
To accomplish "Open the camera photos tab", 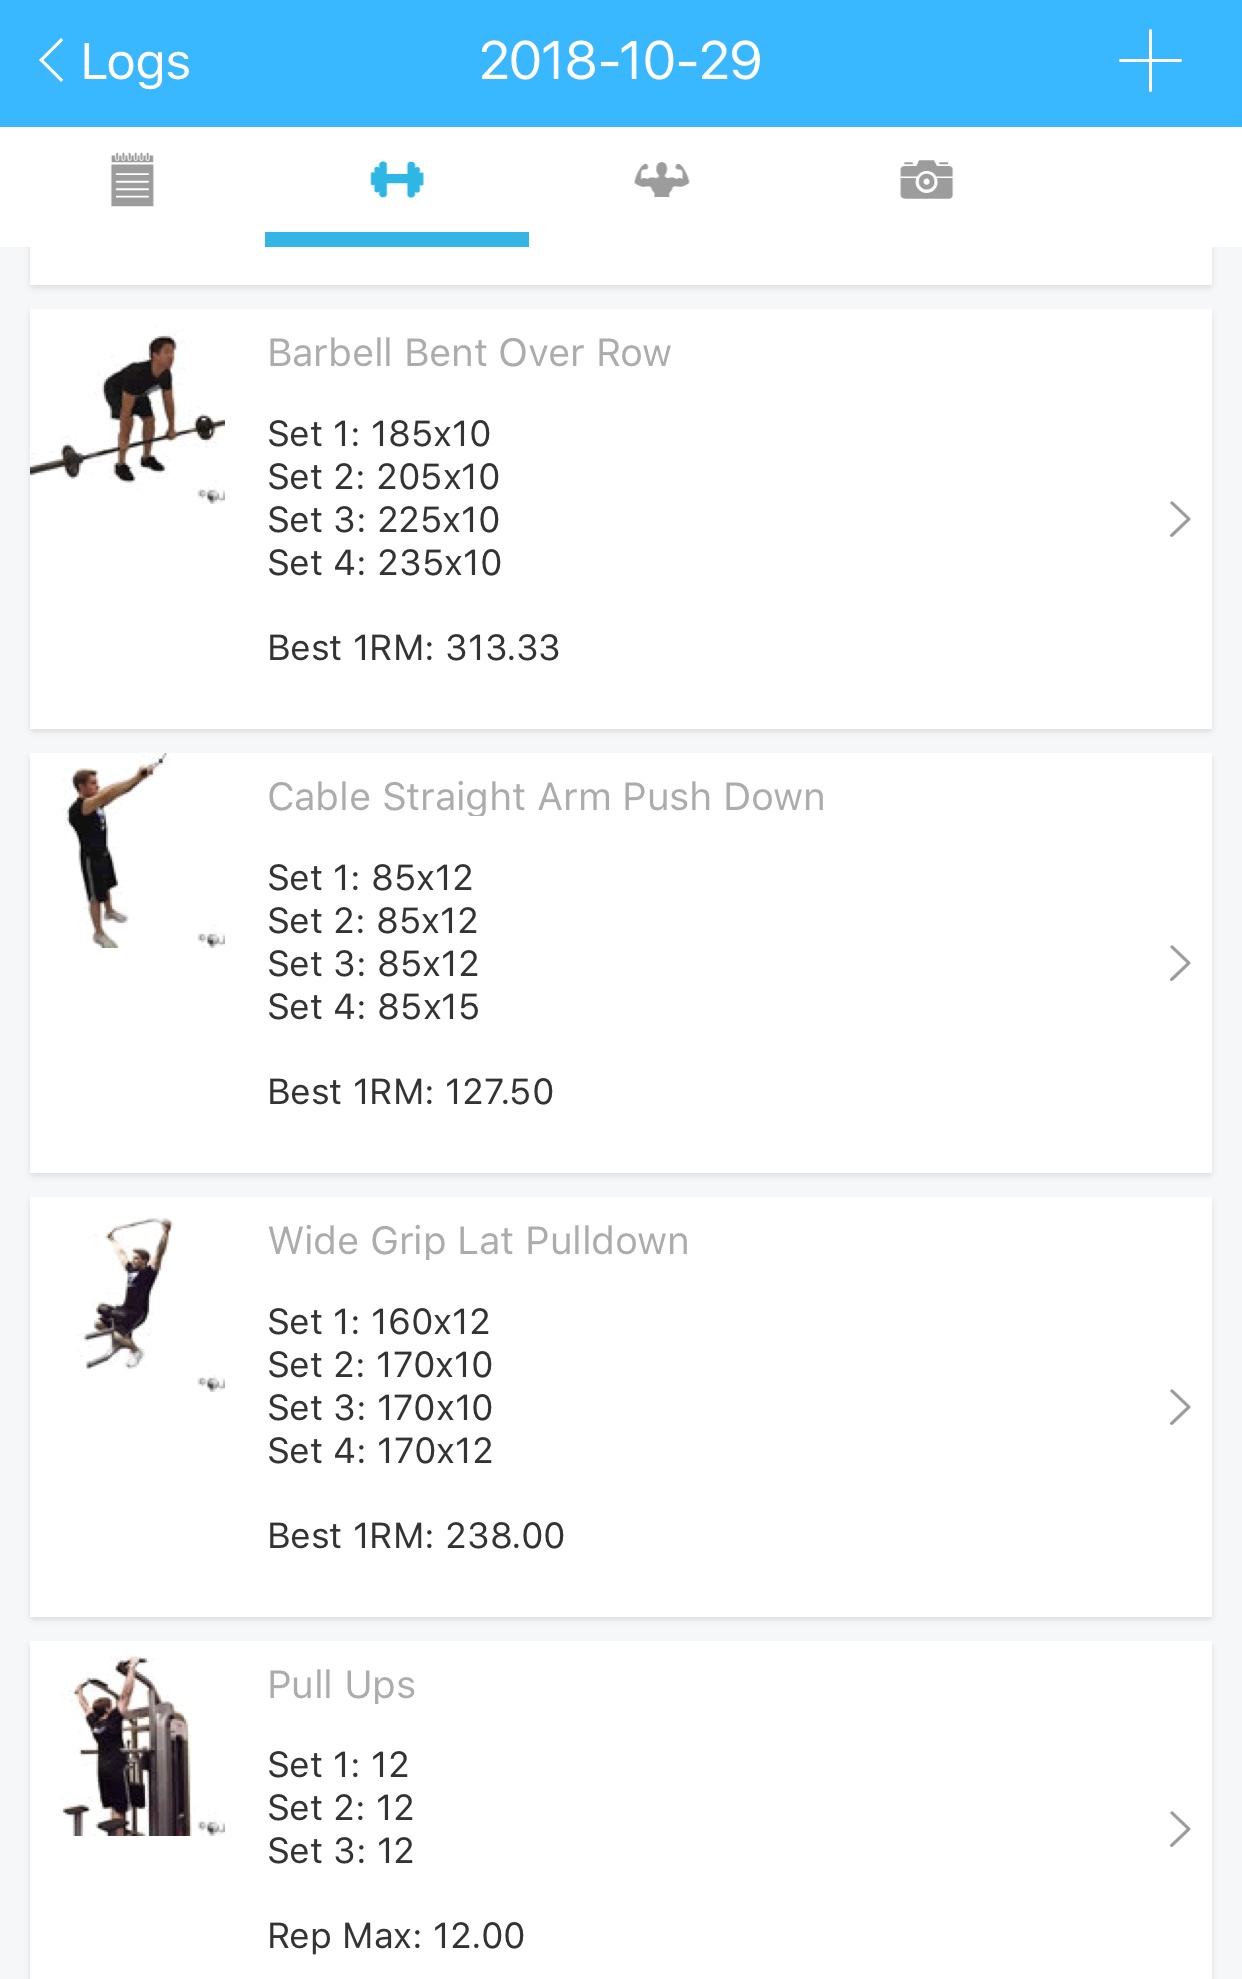I will click(x=926, y=180).
